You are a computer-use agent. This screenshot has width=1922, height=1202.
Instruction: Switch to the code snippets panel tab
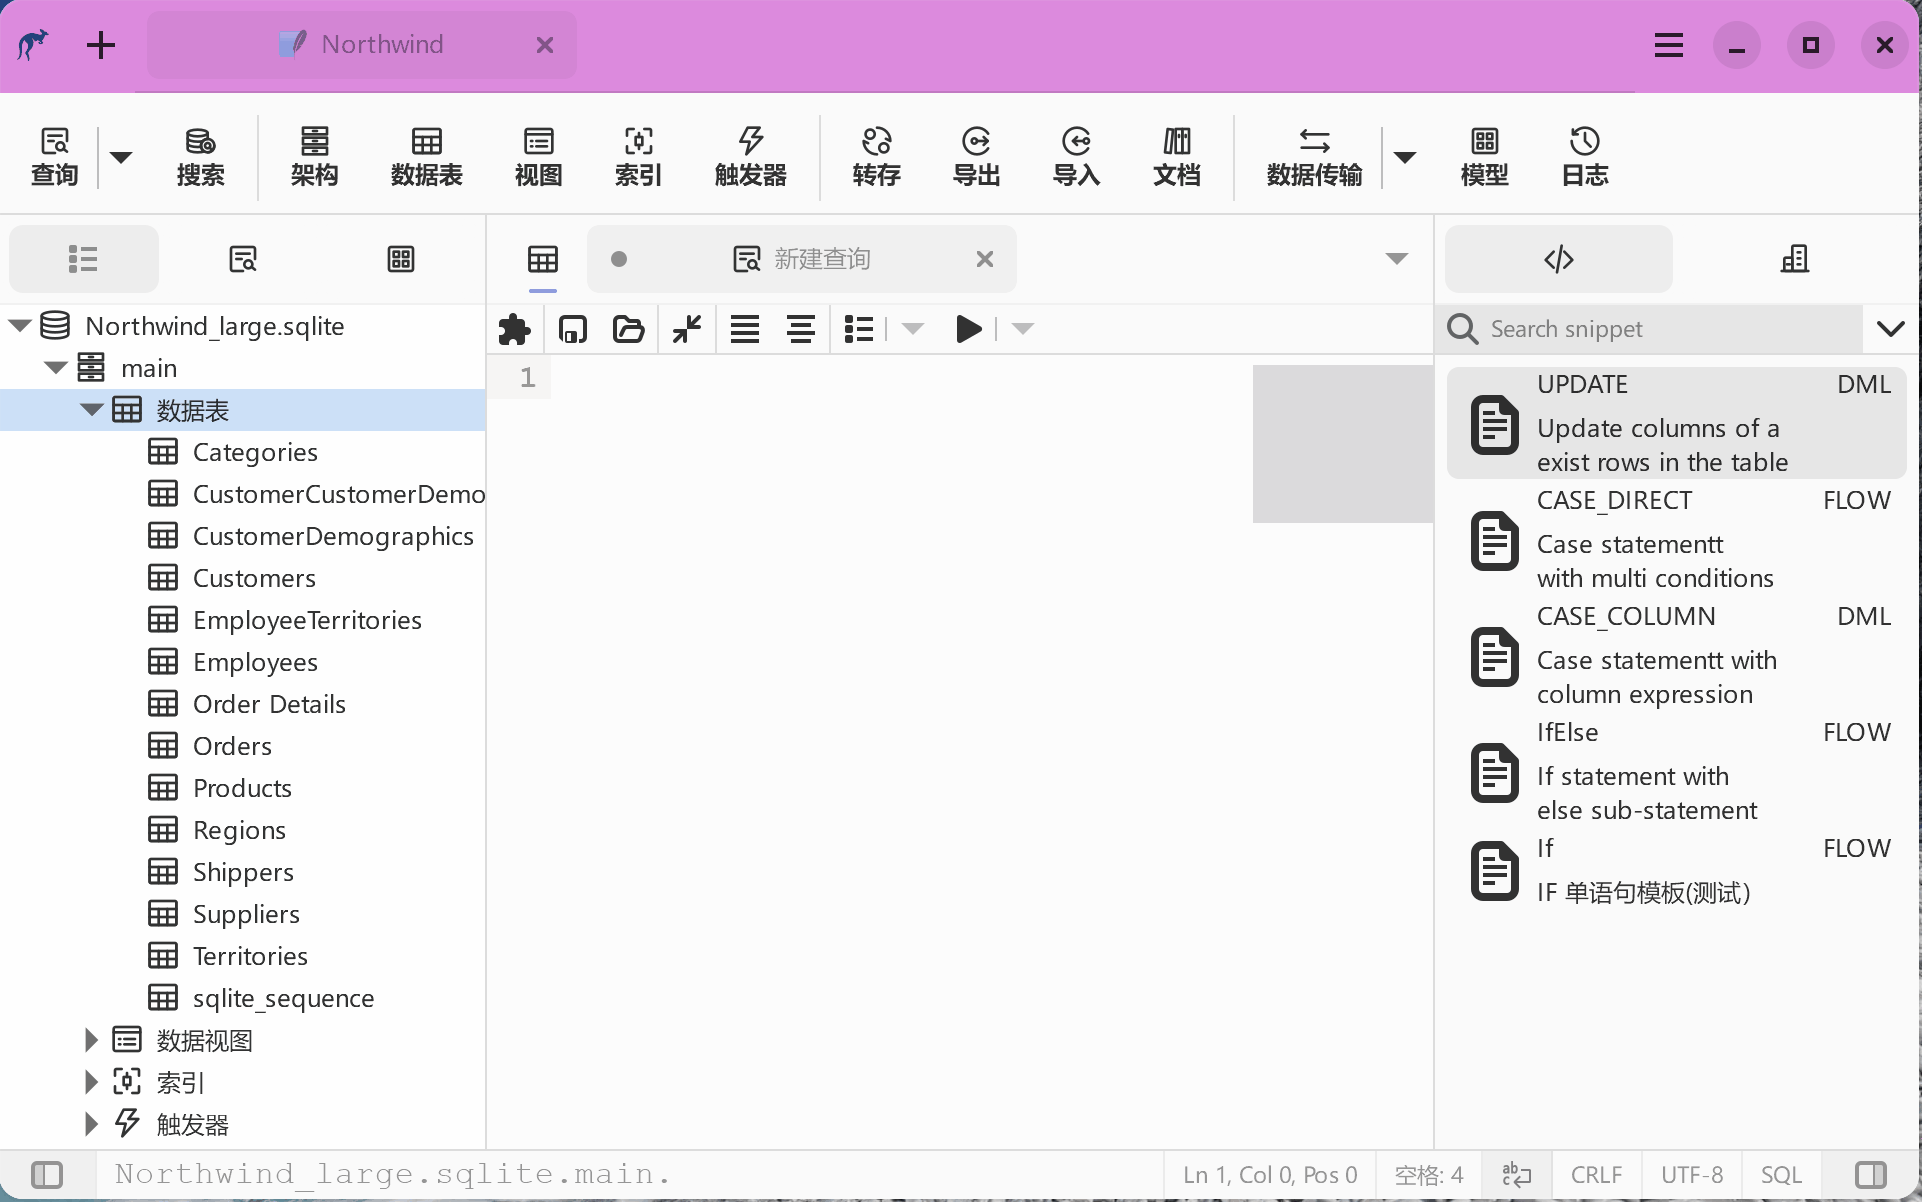coord(1558,259)
